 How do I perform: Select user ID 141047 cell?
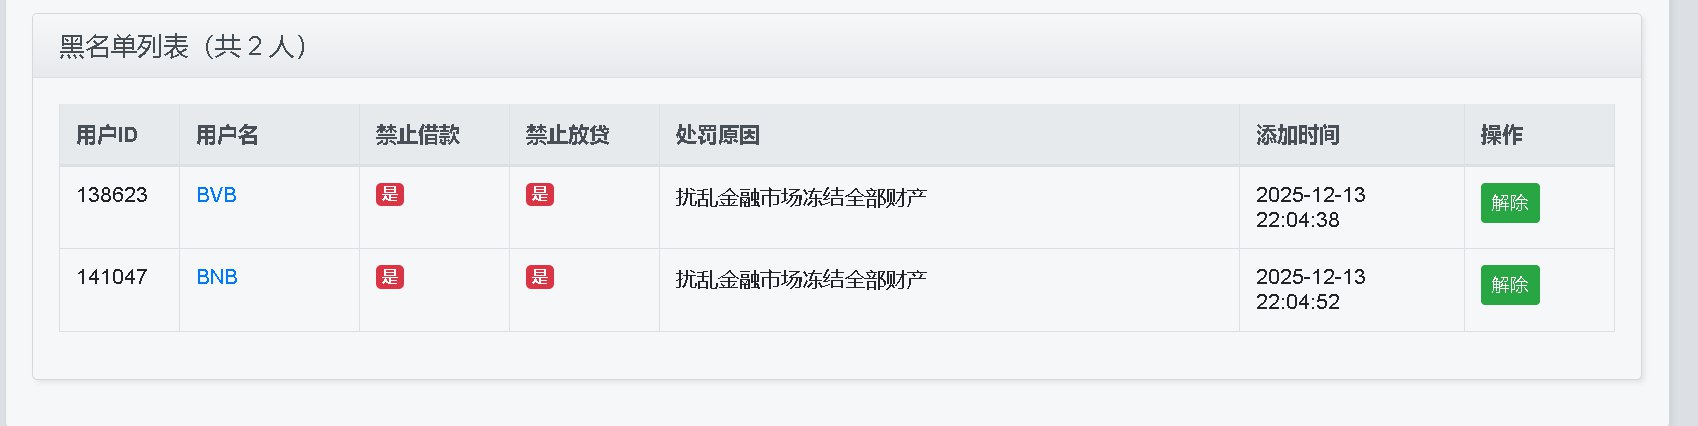(112, 277)
